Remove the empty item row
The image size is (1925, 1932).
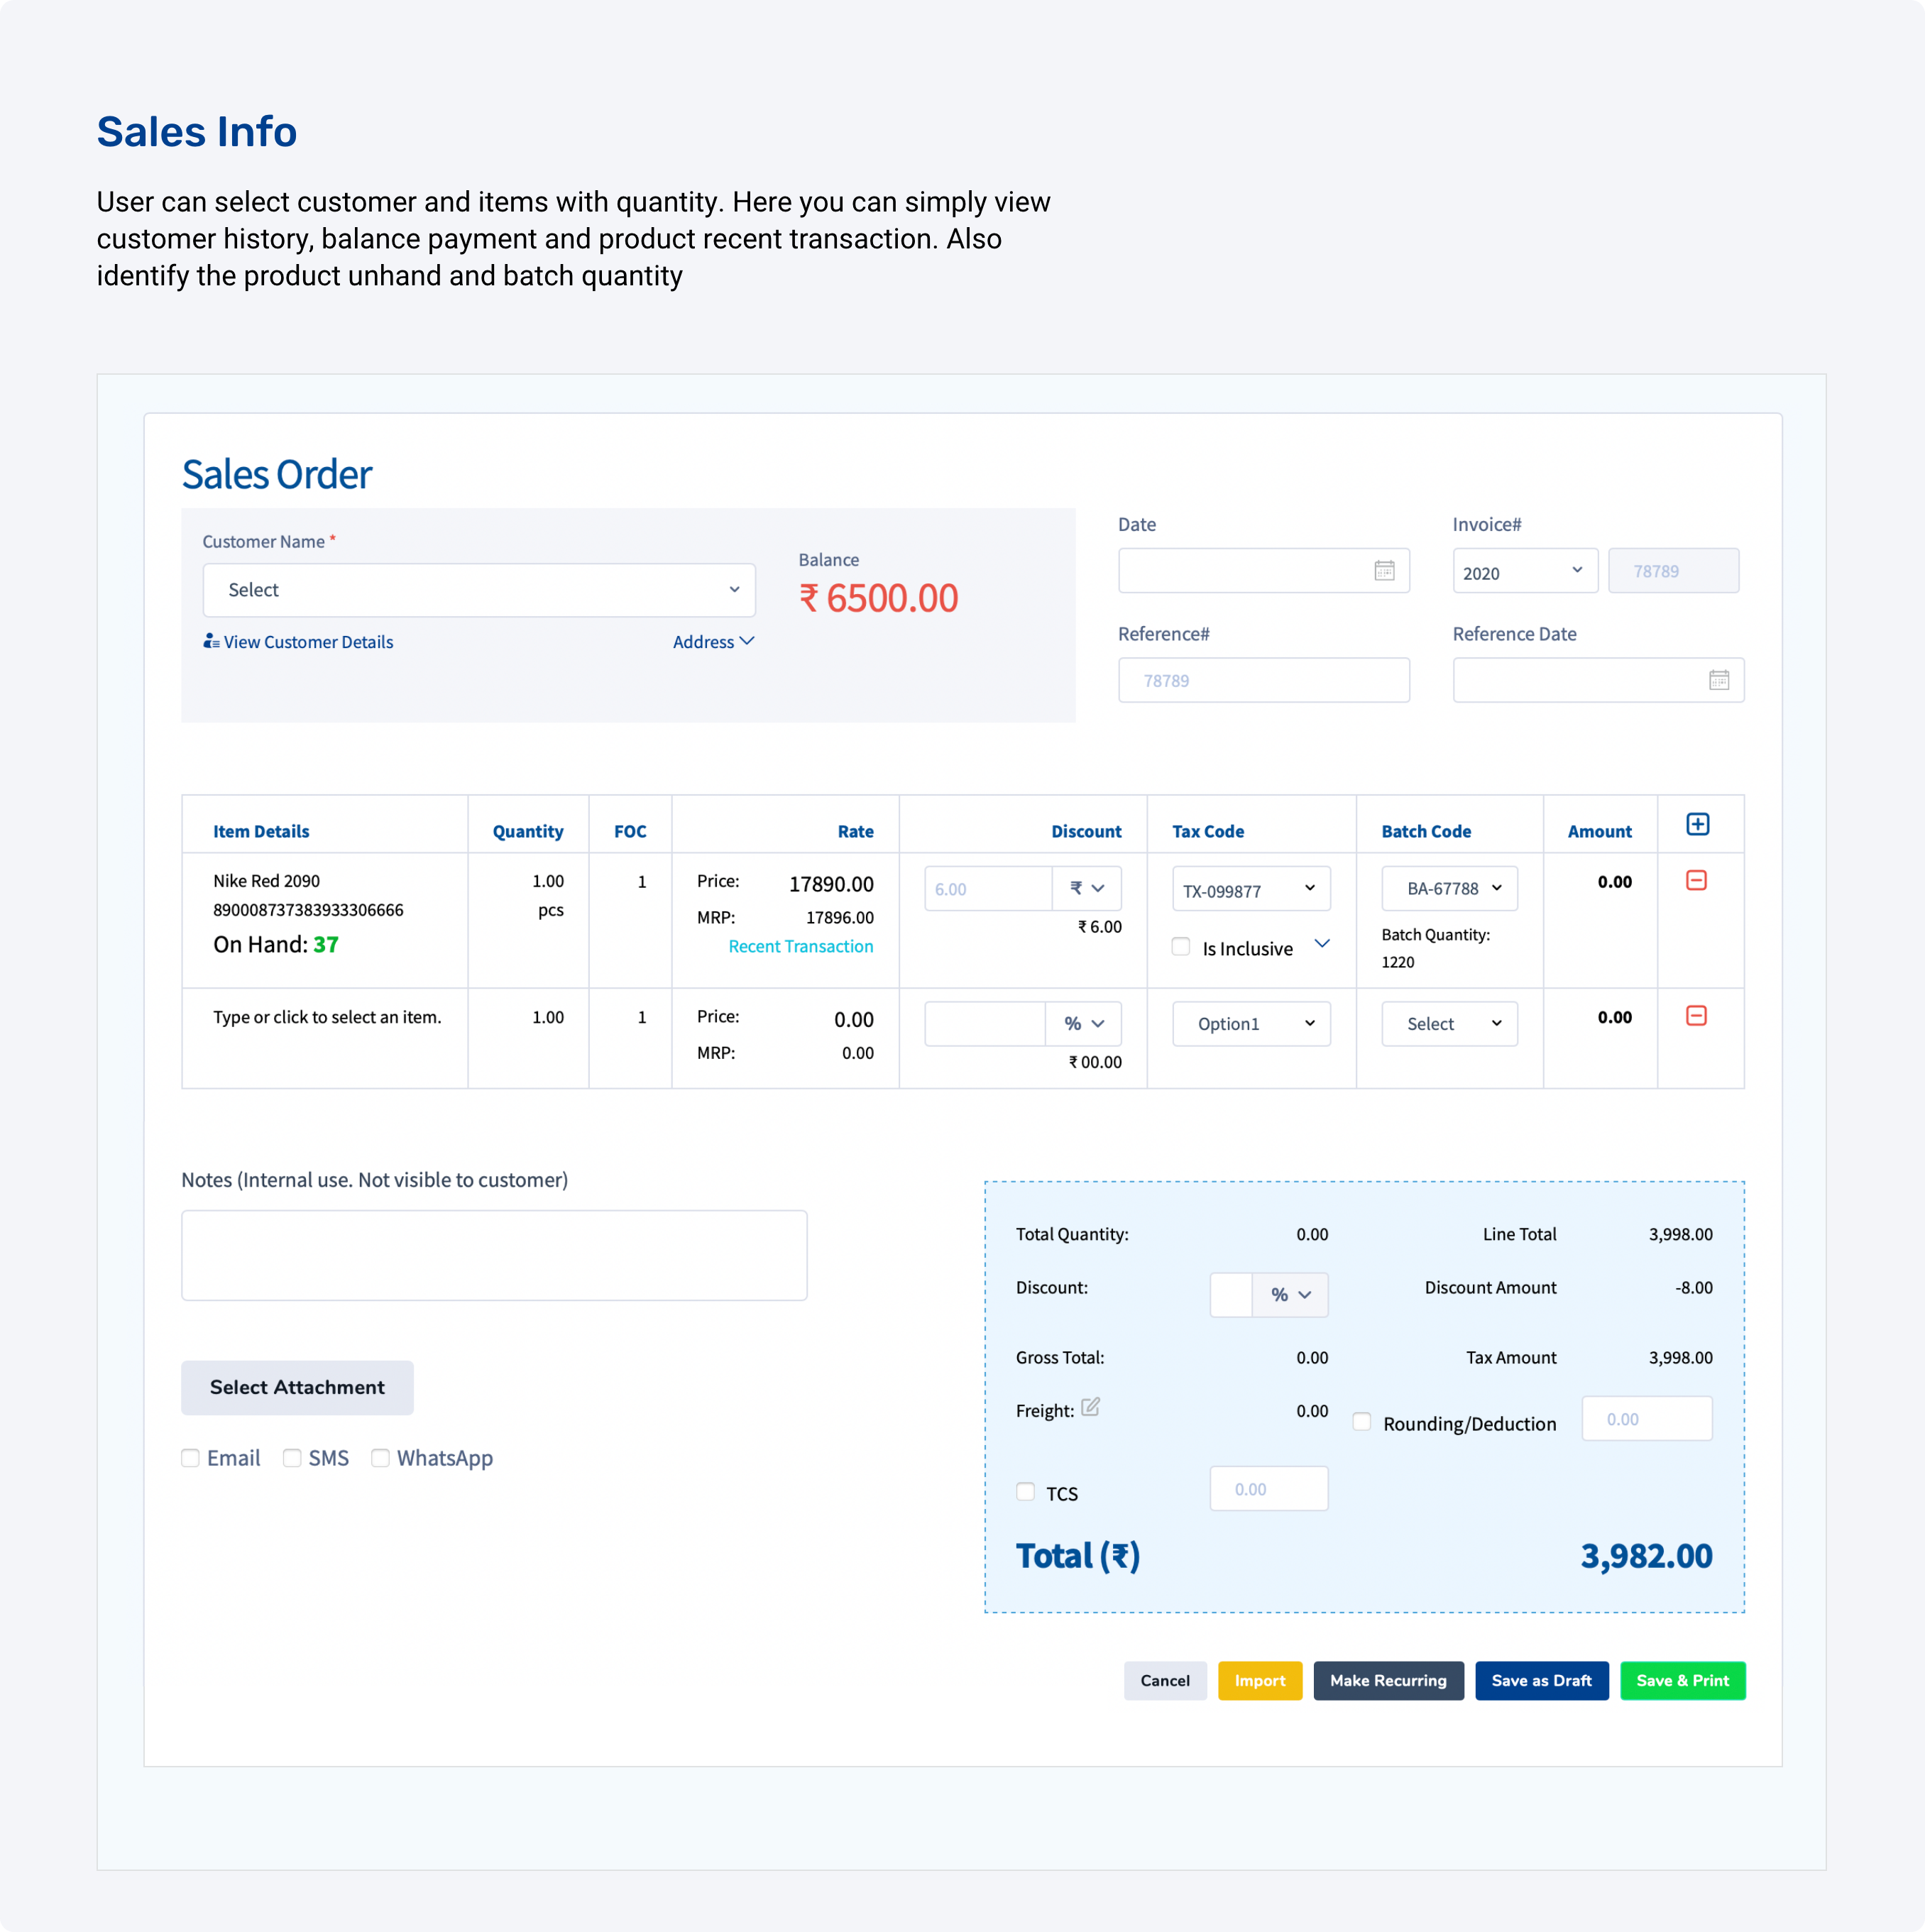pos(1696,1016)
